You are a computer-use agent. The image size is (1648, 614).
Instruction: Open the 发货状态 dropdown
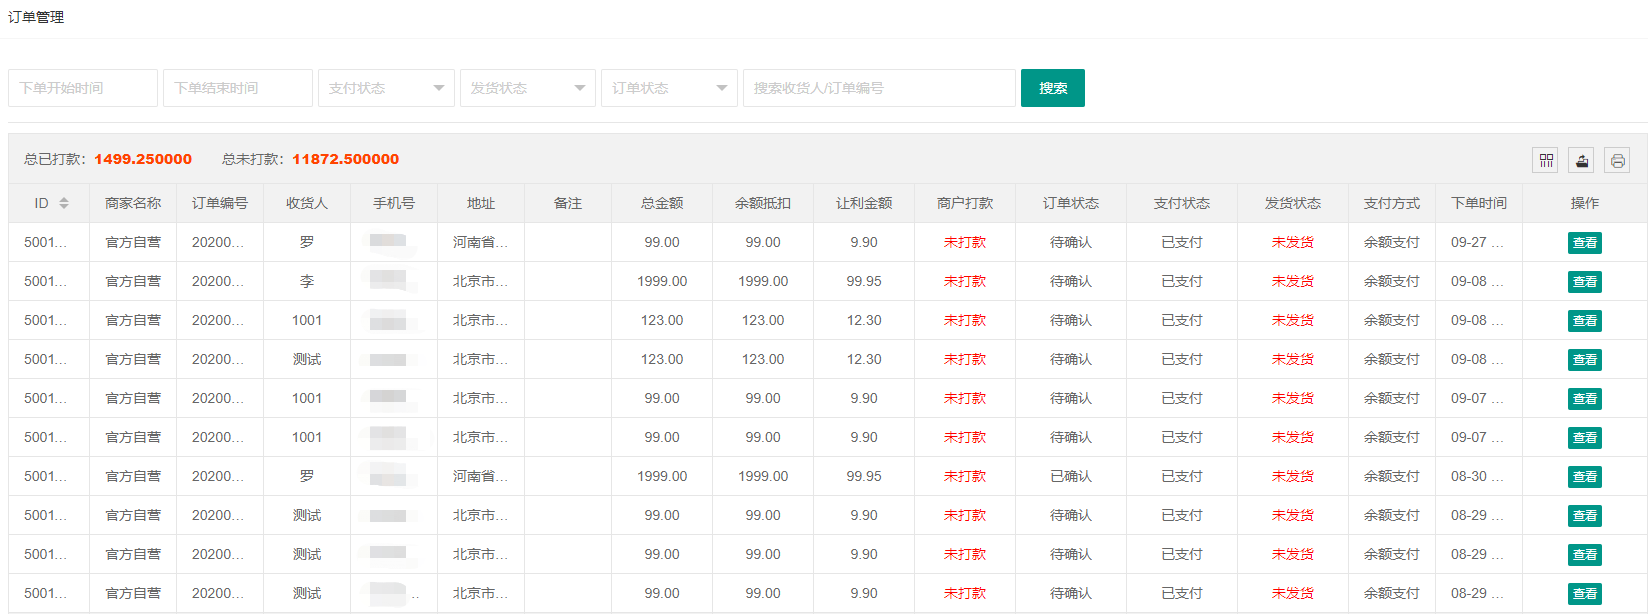pos(527,88)
